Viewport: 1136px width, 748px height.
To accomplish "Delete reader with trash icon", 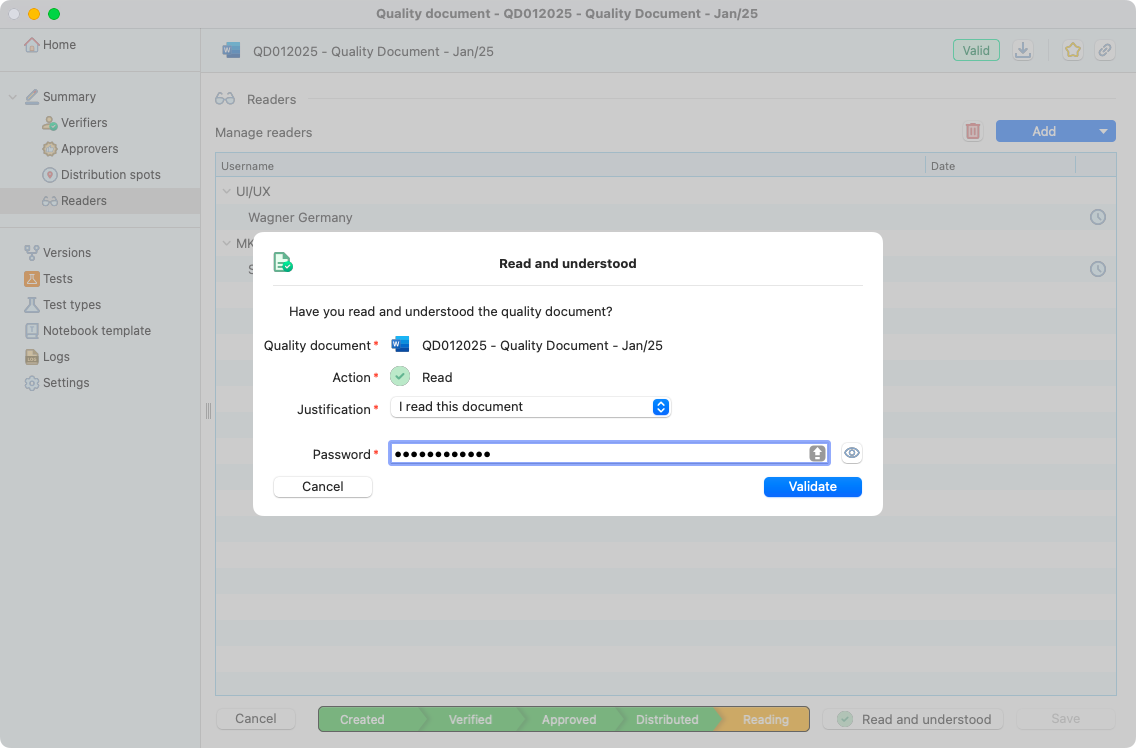I will pyautogui.click(x=972, y=131).
